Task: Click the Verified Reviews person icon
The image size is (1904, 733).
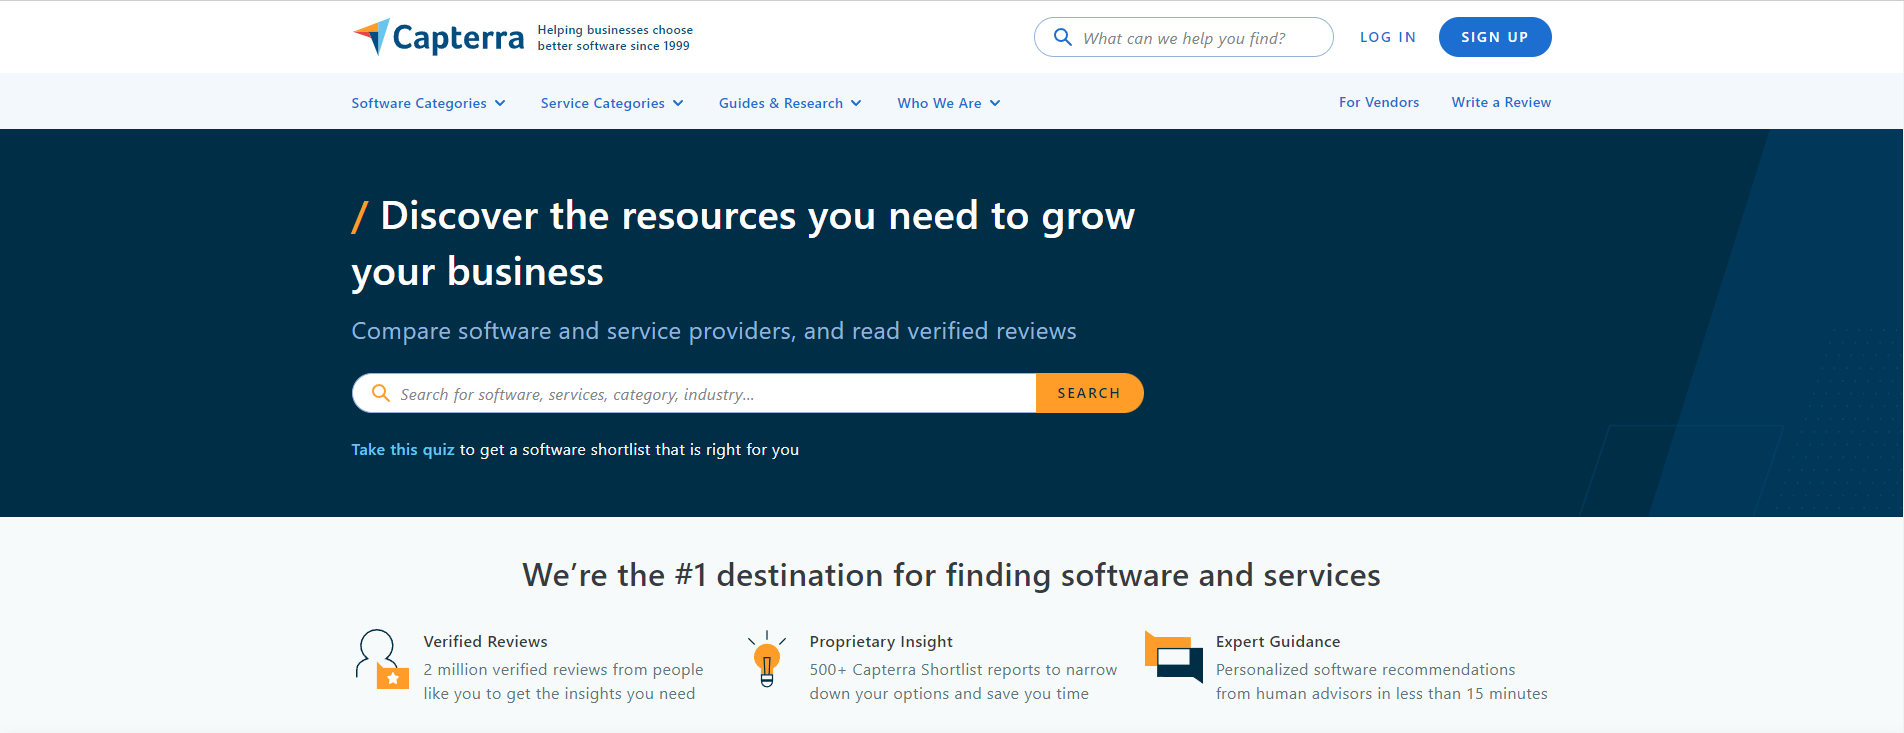Action: click(380, 658)
